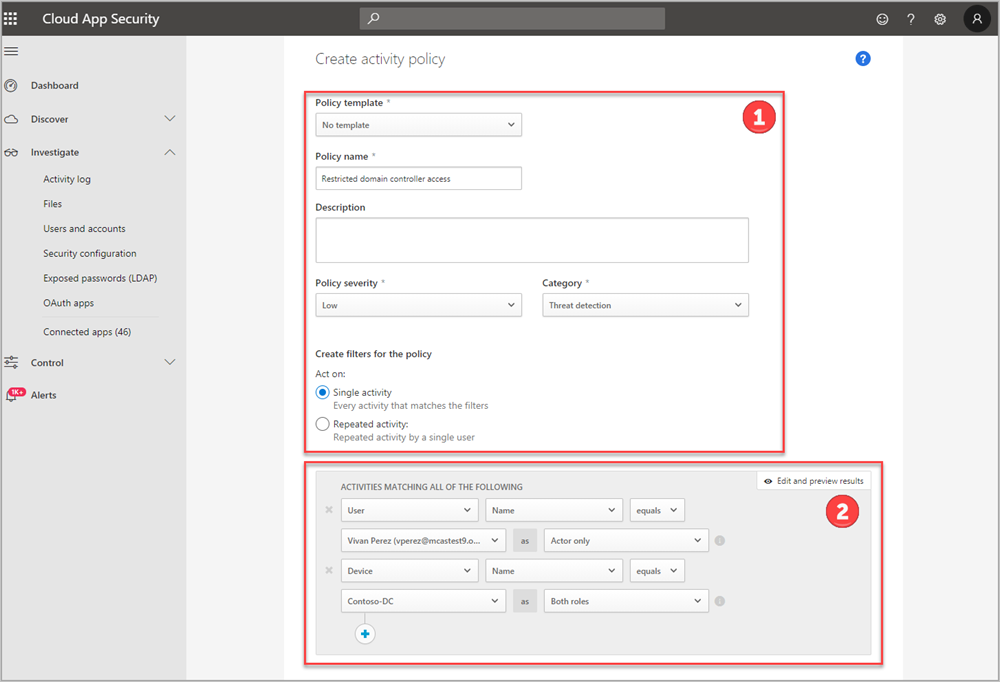1000x682 pixels.
Task: Open the Policy severity dropdown set to Low
Action: 418,304
